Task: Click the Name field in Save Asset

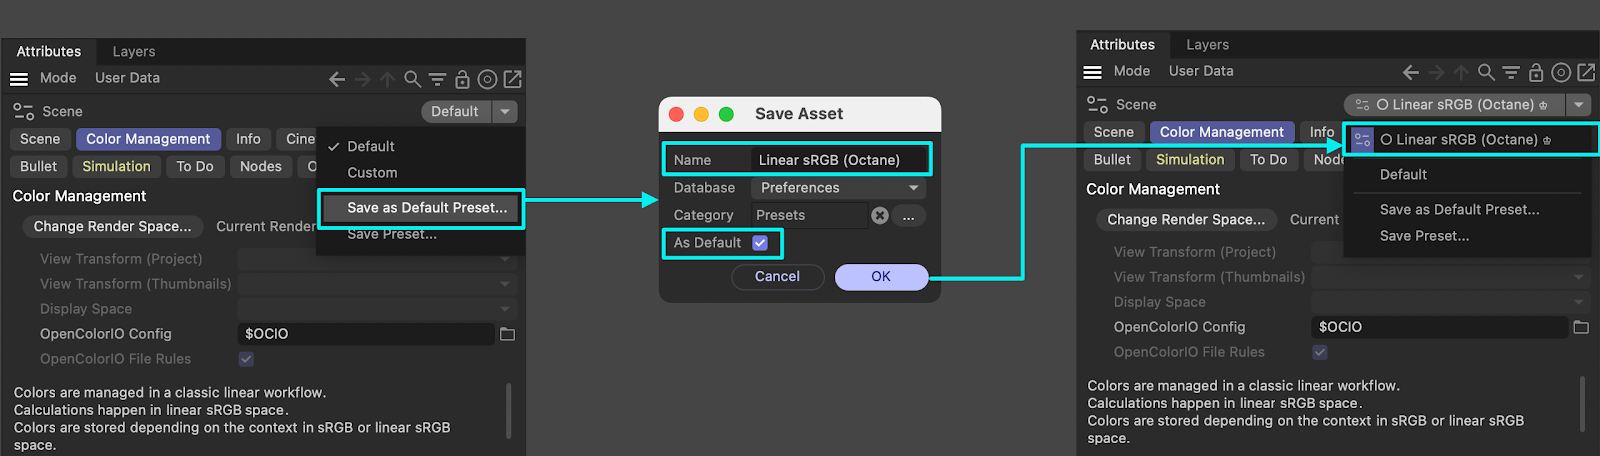Action: click(x=838, y=160)
